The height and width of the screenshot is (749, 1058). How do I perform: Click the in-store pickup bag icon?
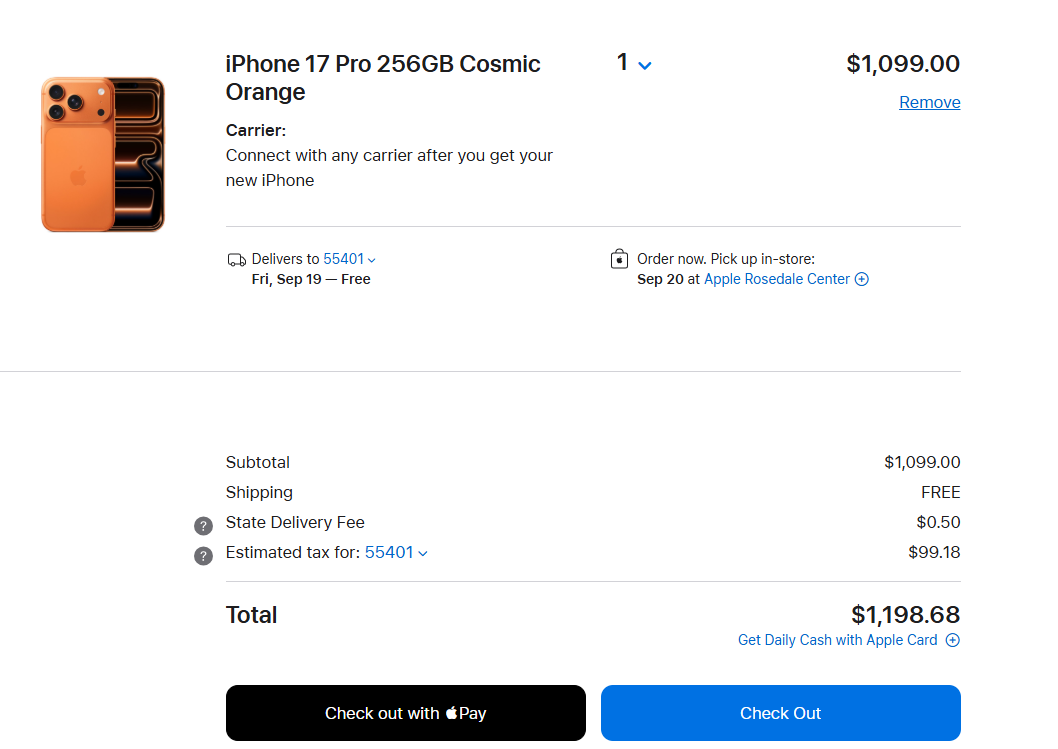click(619, 259)
